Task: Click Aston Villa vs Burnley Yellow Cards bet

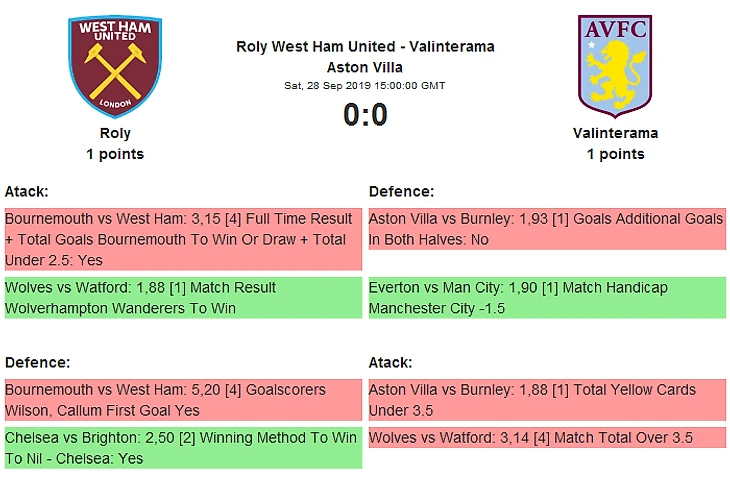Action: tap(546, 400)
